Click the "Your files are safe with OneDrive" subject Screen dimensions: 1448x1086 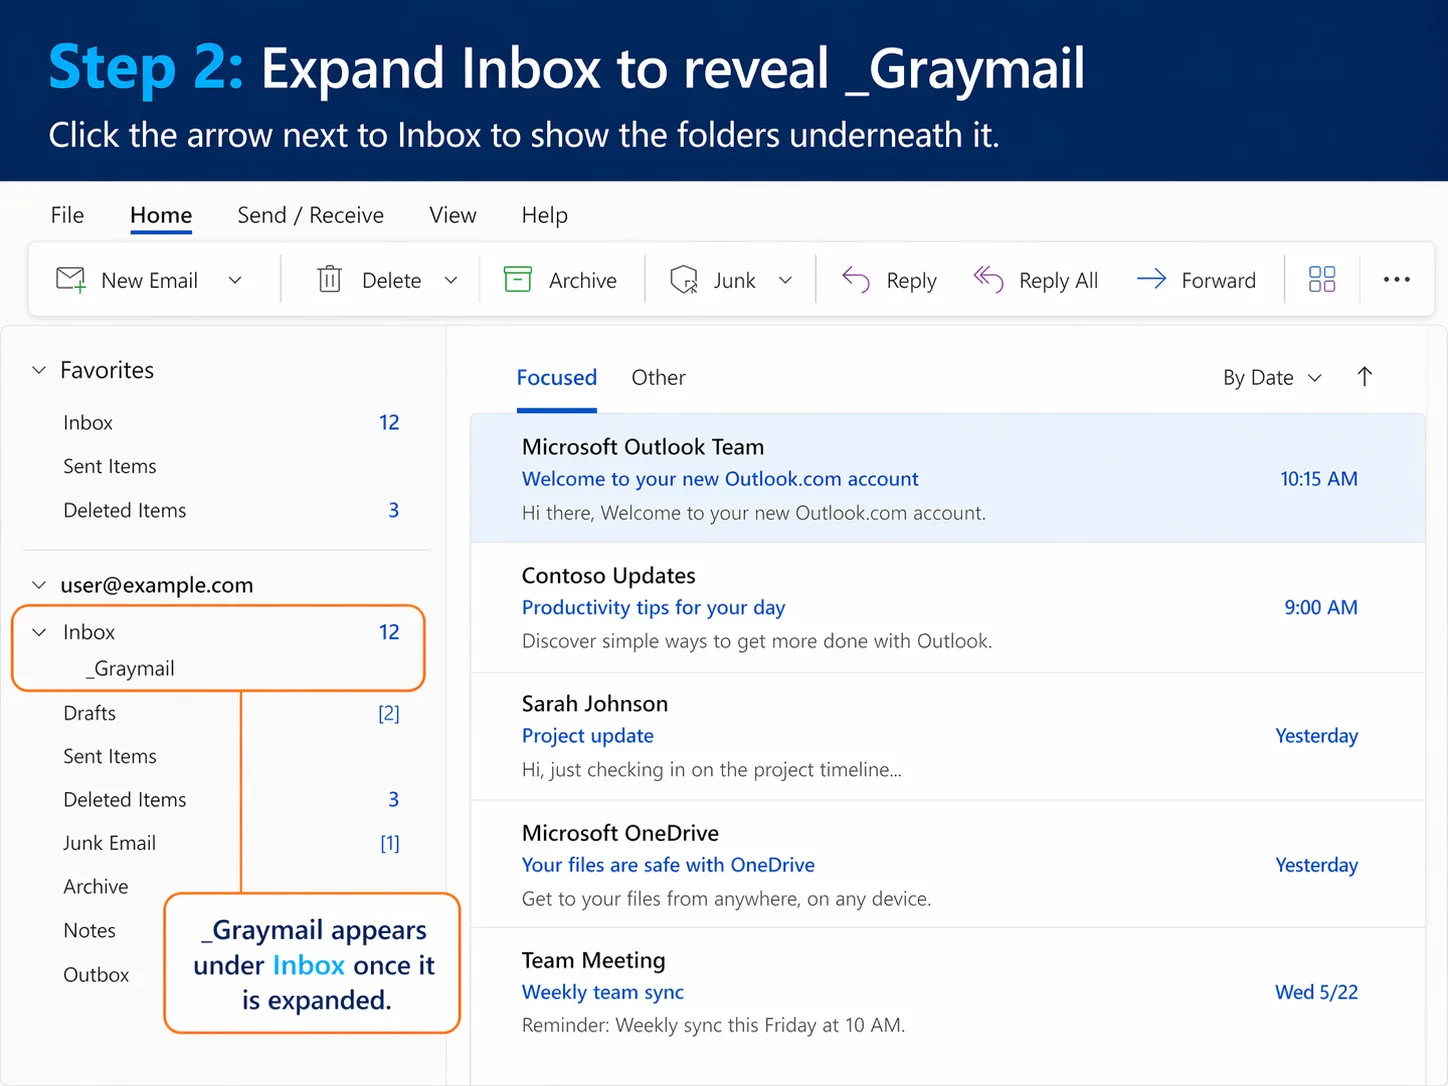tap(668, 865)
